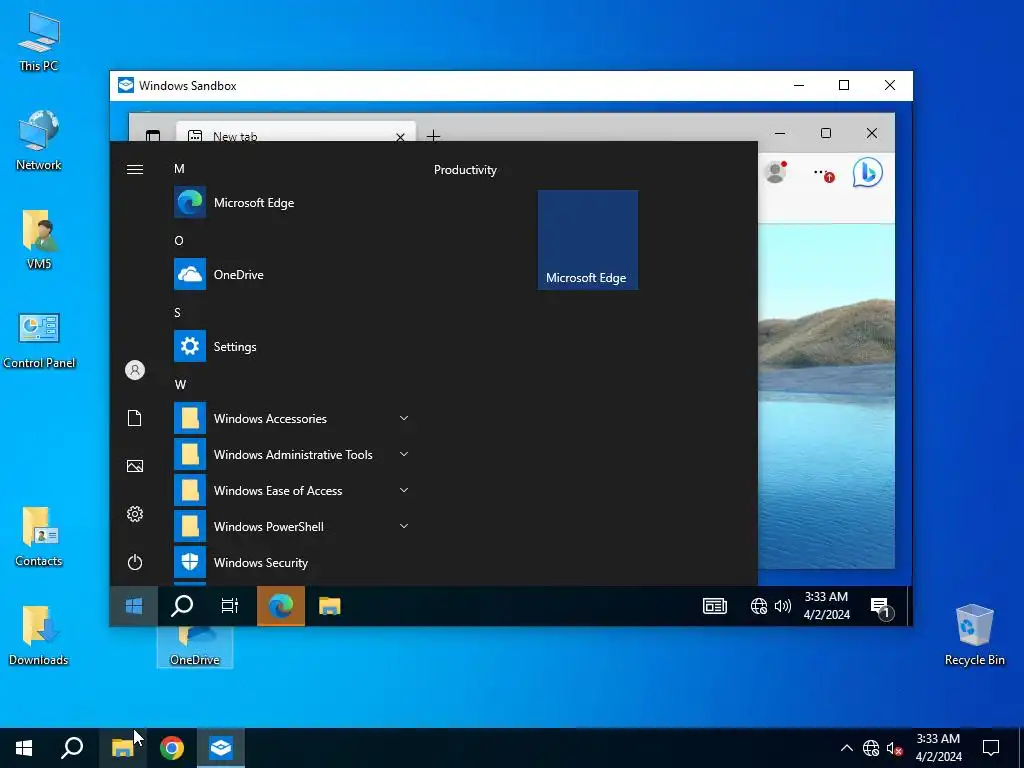Open News and interests on the sandbox taskbar

click(715, 606)
